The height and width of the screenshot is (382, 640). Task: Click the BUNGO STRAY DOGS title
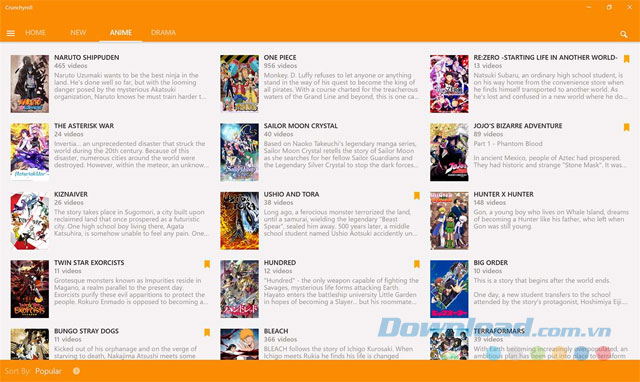coord(87,331)
